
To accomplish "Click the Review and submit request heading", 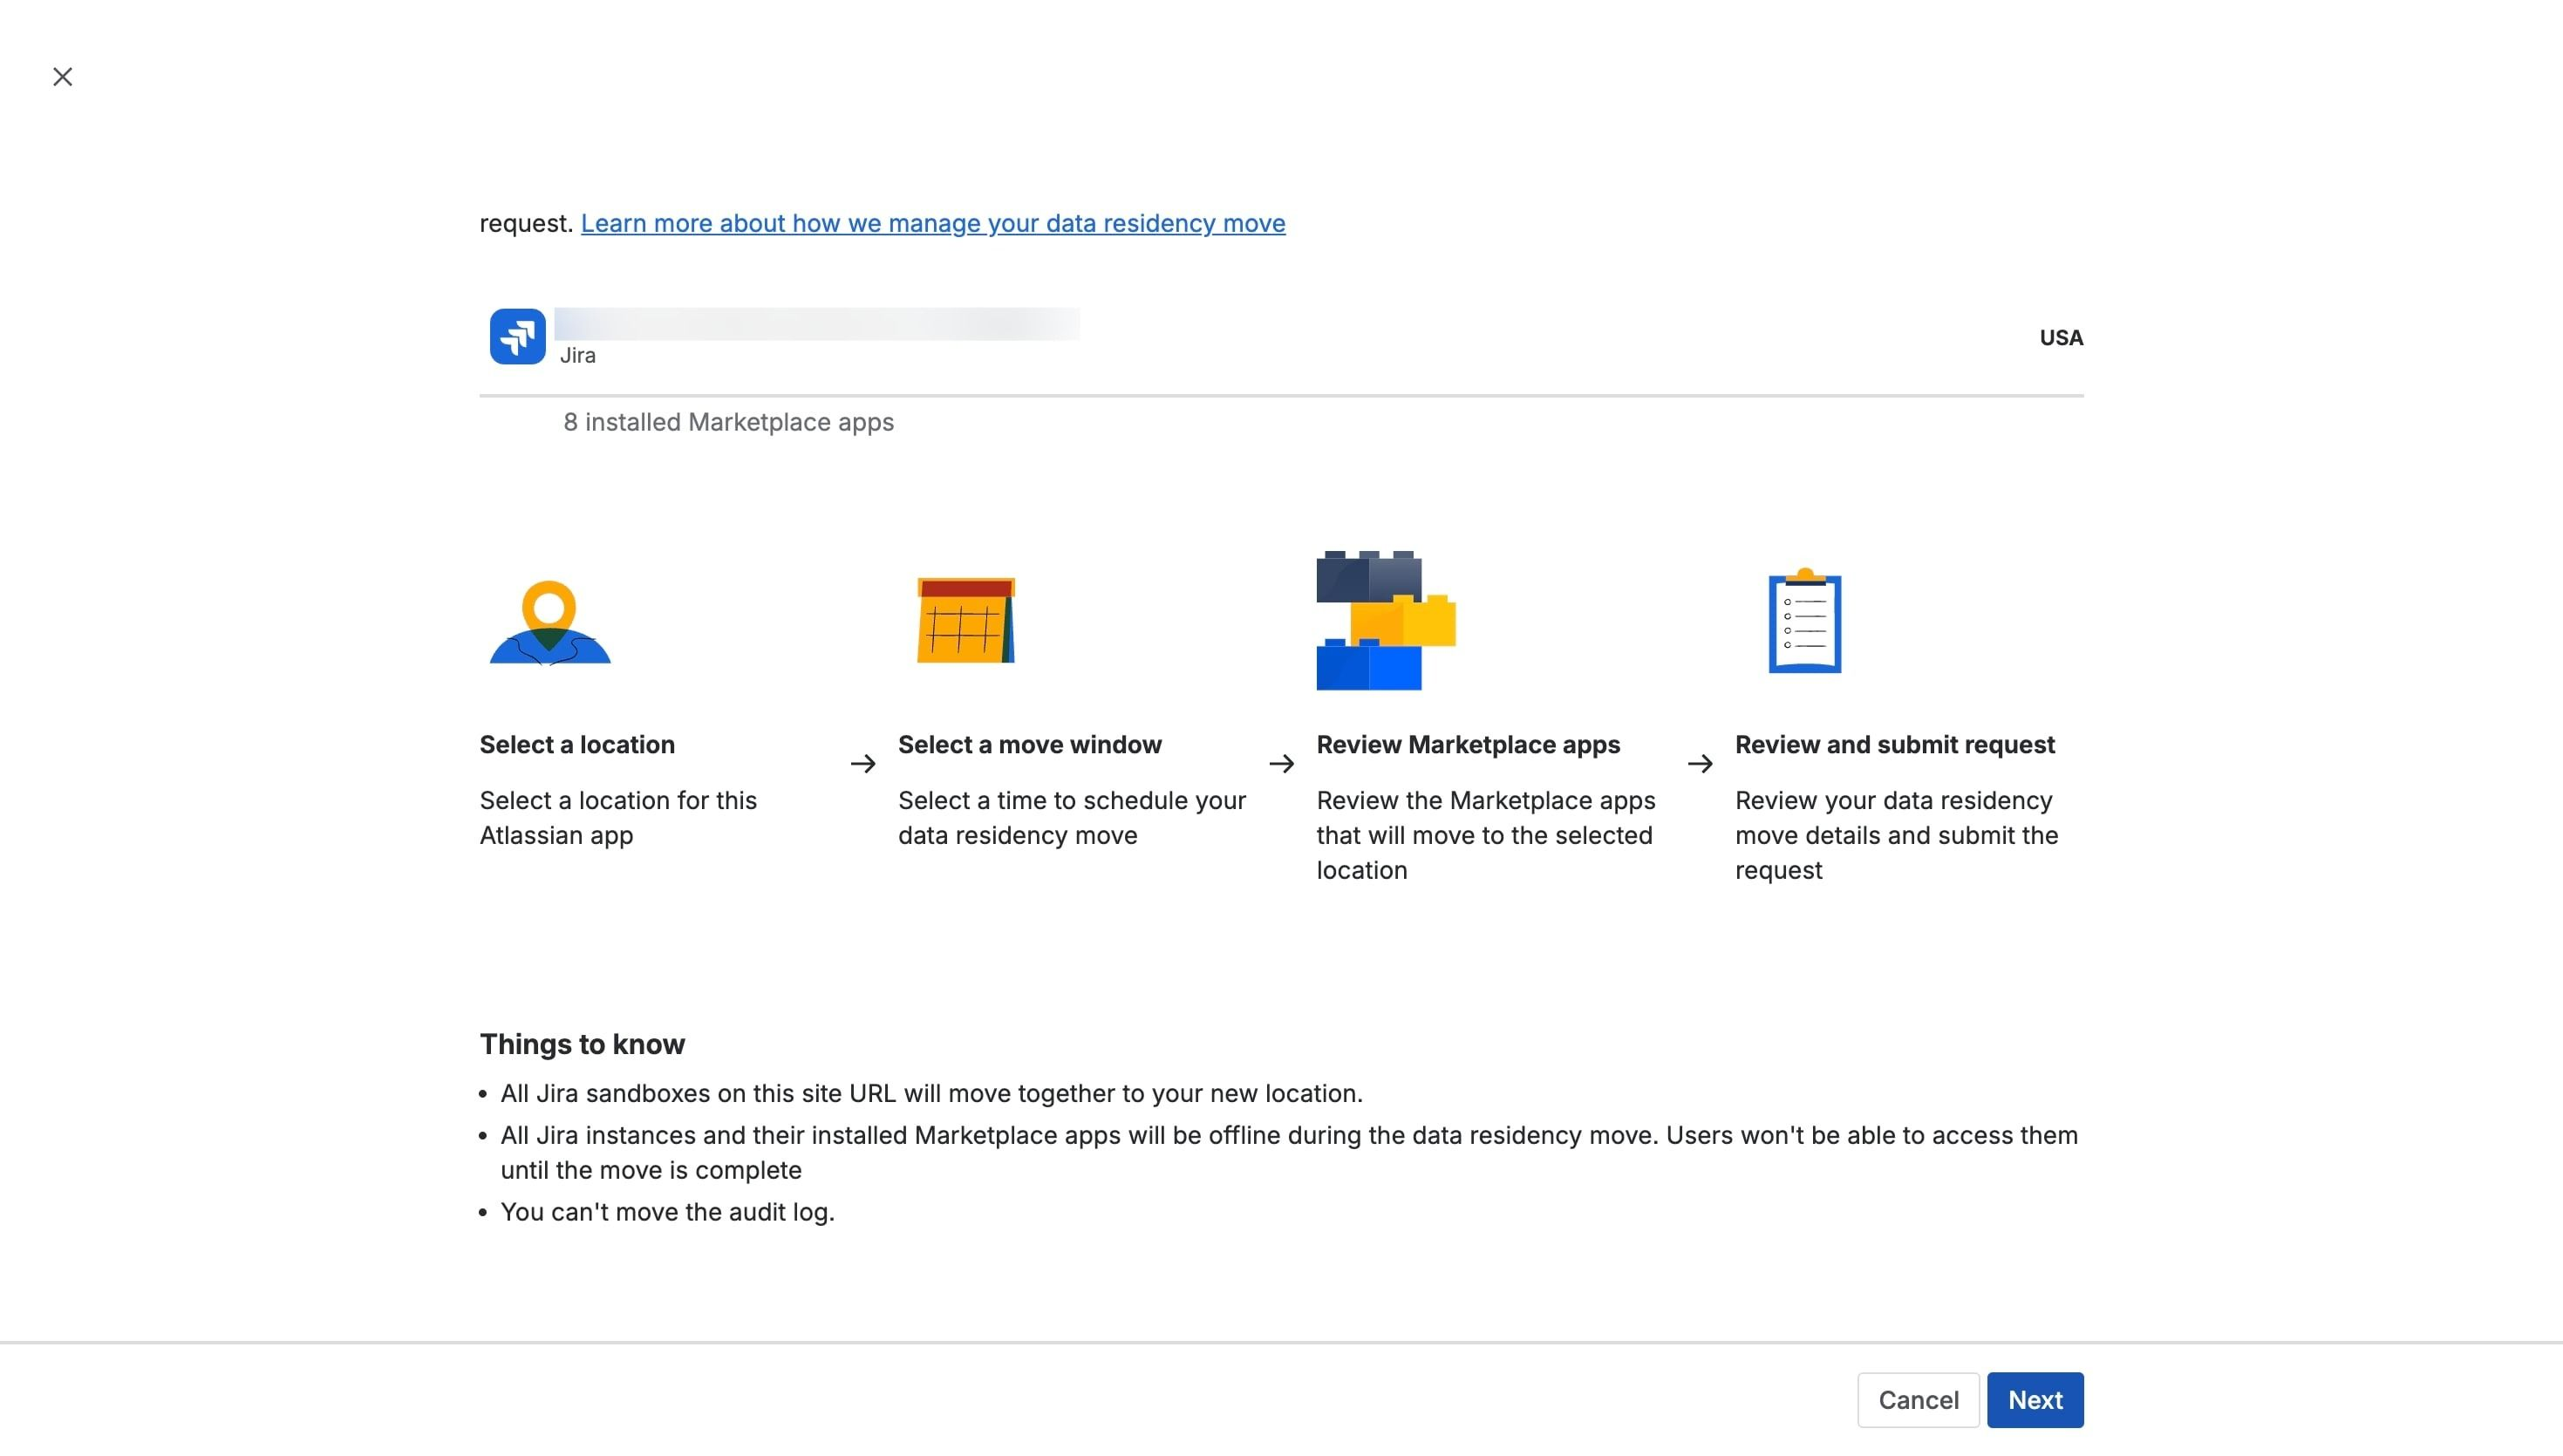I will [x=1895, y=745].
